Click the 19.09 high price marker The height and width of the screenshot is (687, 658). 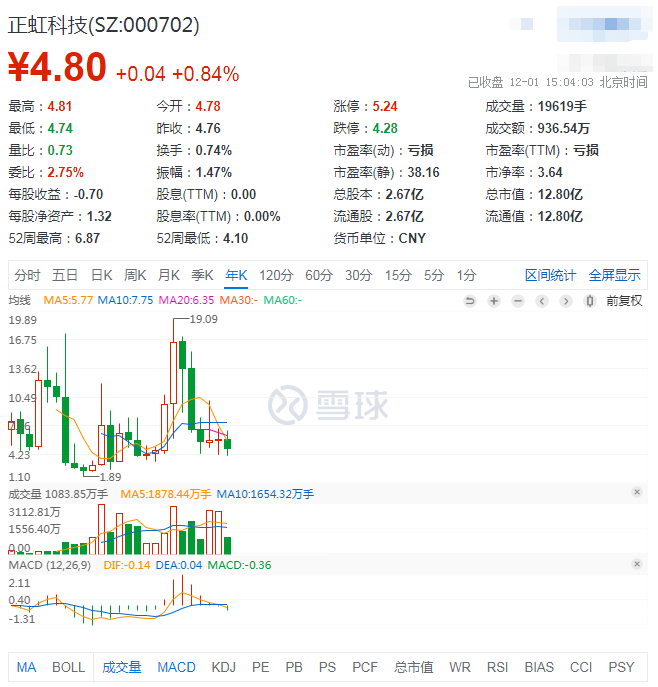(x=204, y=320)
